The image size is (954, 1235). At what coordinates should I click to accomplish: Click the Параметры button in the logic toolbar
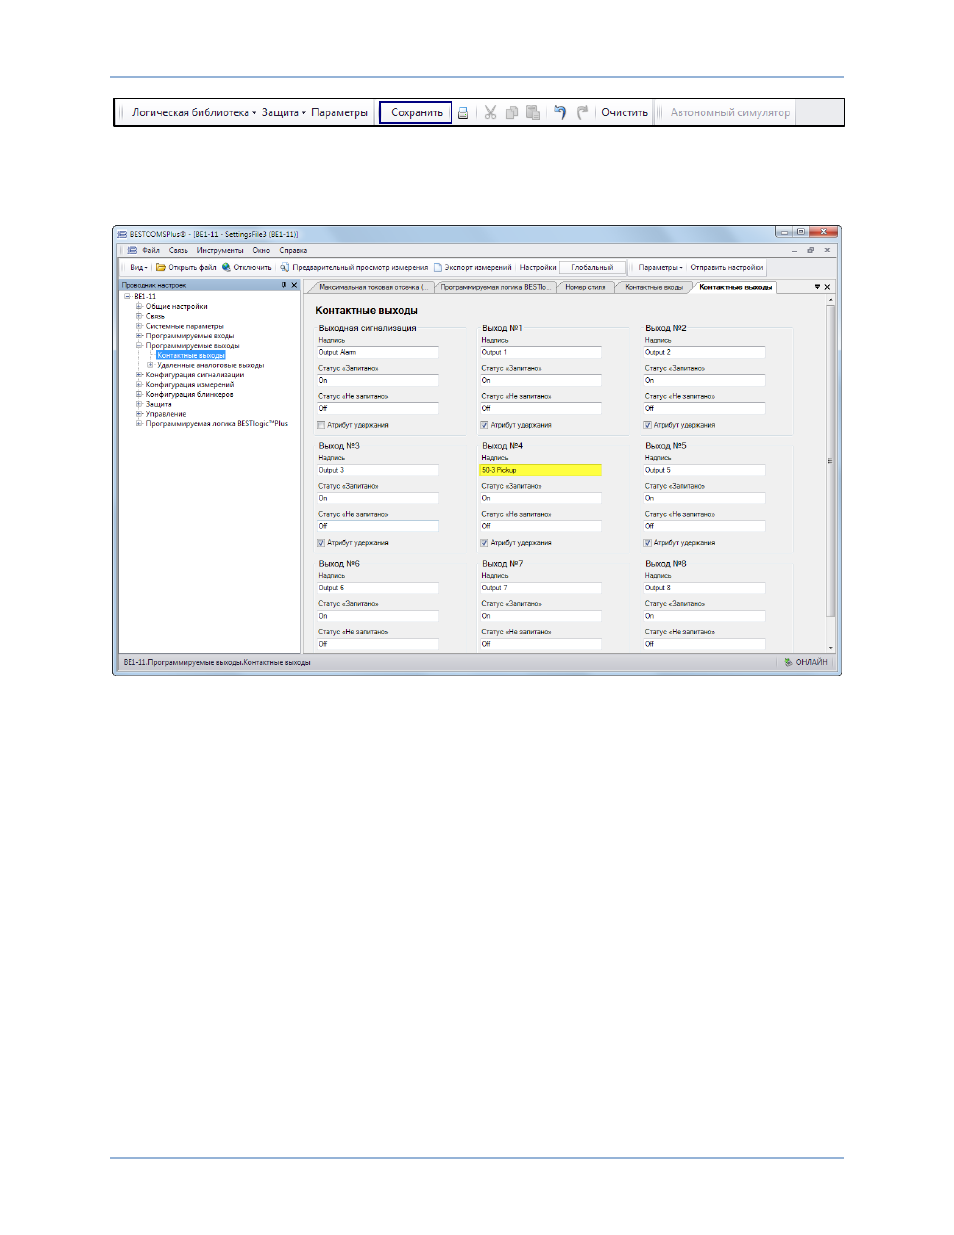[x=339, y=113]
